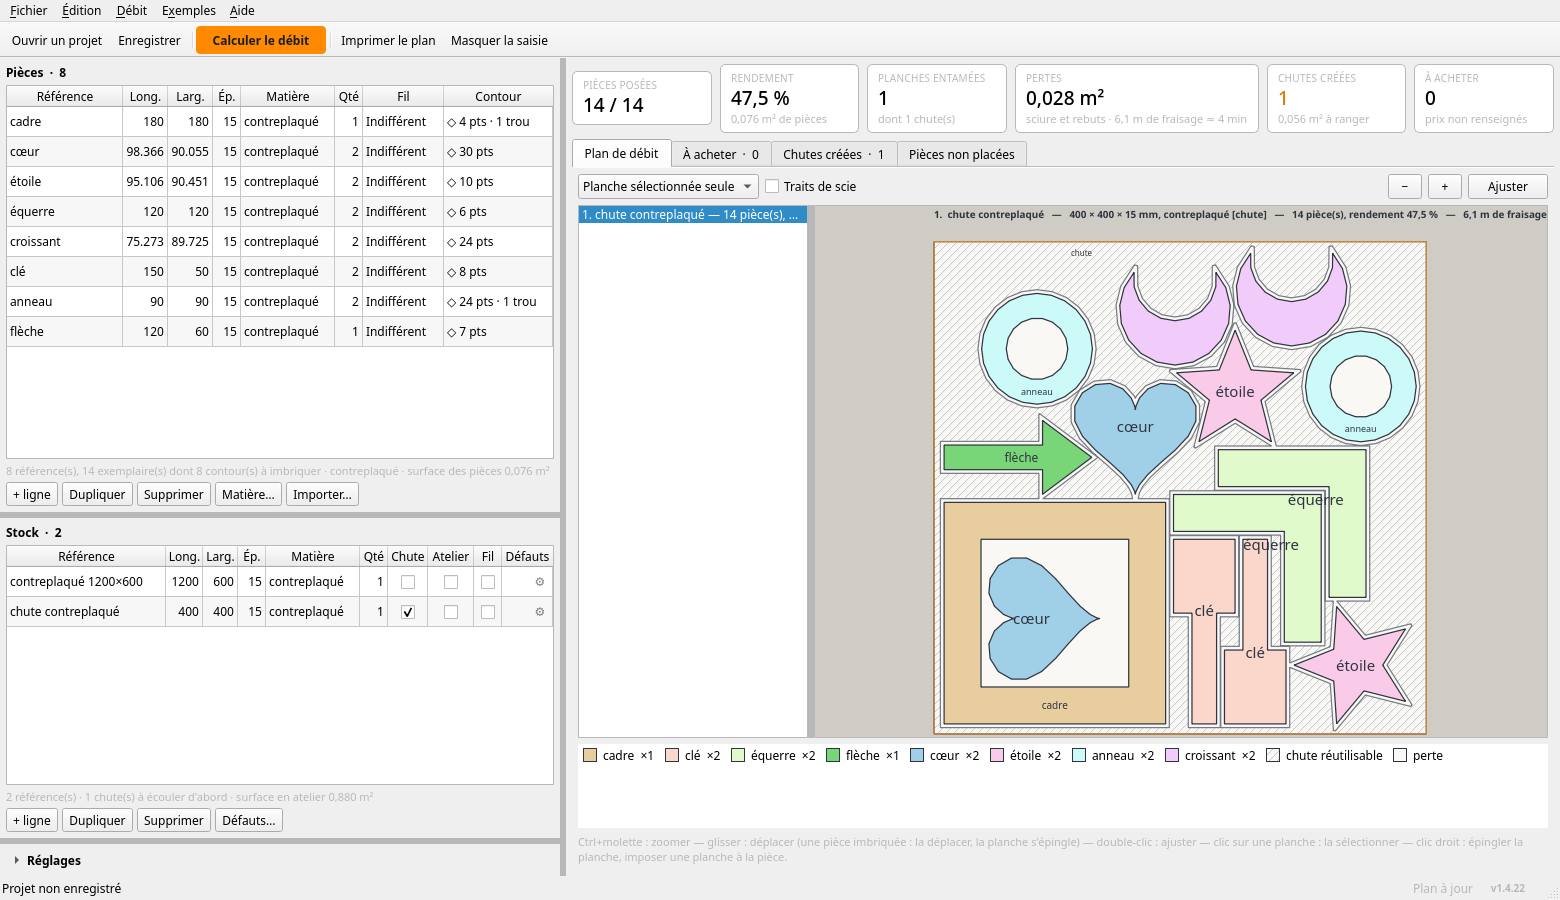
Task: Click Enregistrer in toolbar
Action: pyautogui.click(x=149, y=41)
